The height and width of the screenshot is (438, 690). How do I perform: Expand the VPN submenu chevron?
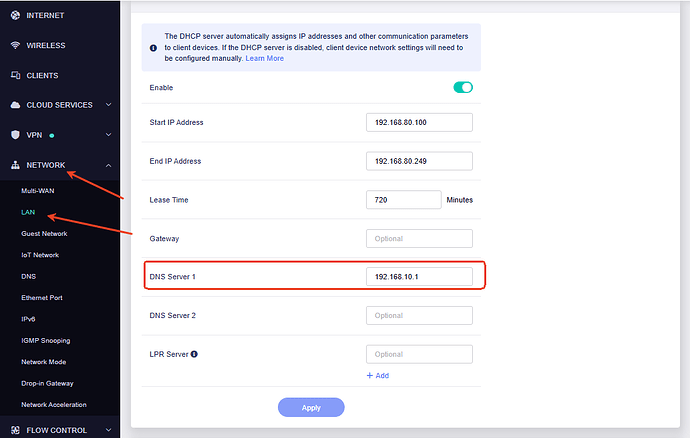pyautogui.click(x=108, y=135)
